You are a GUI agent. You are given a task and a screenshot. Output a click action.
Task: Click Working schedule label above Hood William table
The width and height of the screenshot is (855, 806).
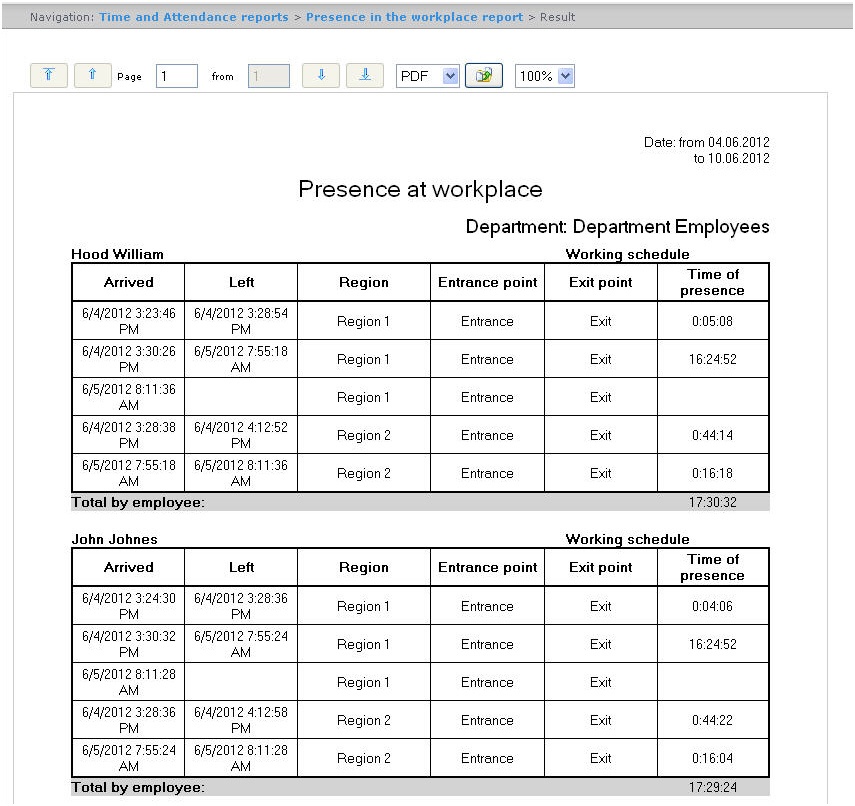(628, 254)
